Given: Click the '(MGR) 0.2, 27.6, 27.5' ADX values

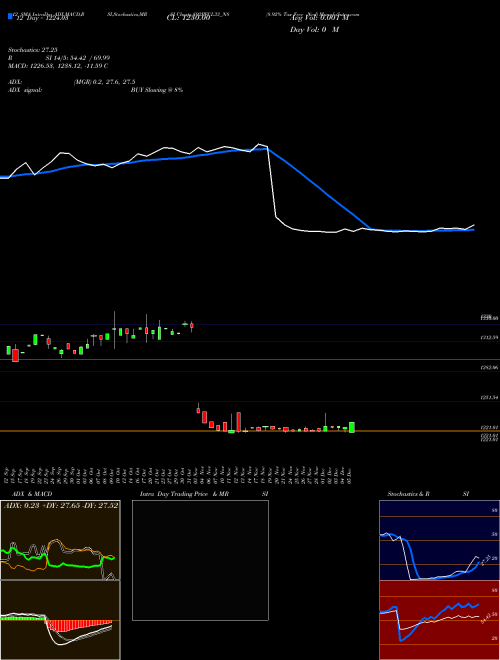Looking at the screenshot, I should tap(104, 82).
